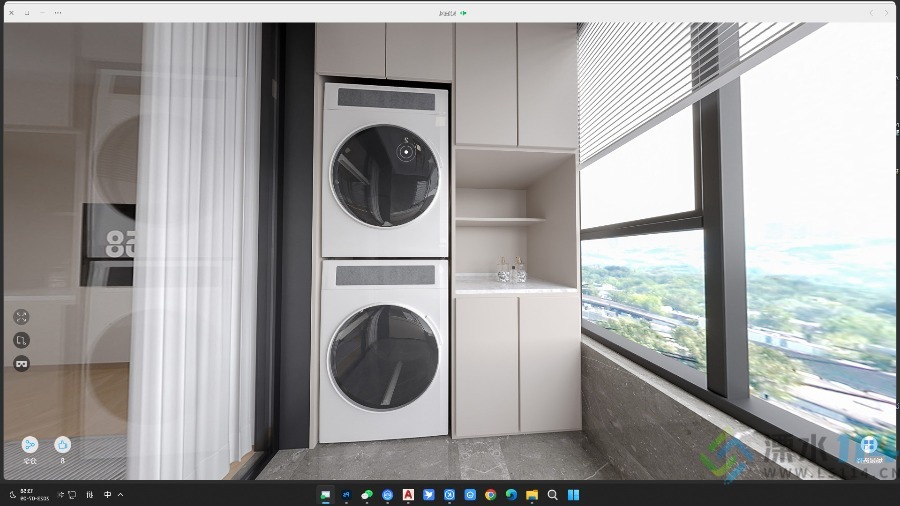The image size is (900, 506).
Task: Open Microsoft Edge from the taskbar
Action: coord(511,494)
